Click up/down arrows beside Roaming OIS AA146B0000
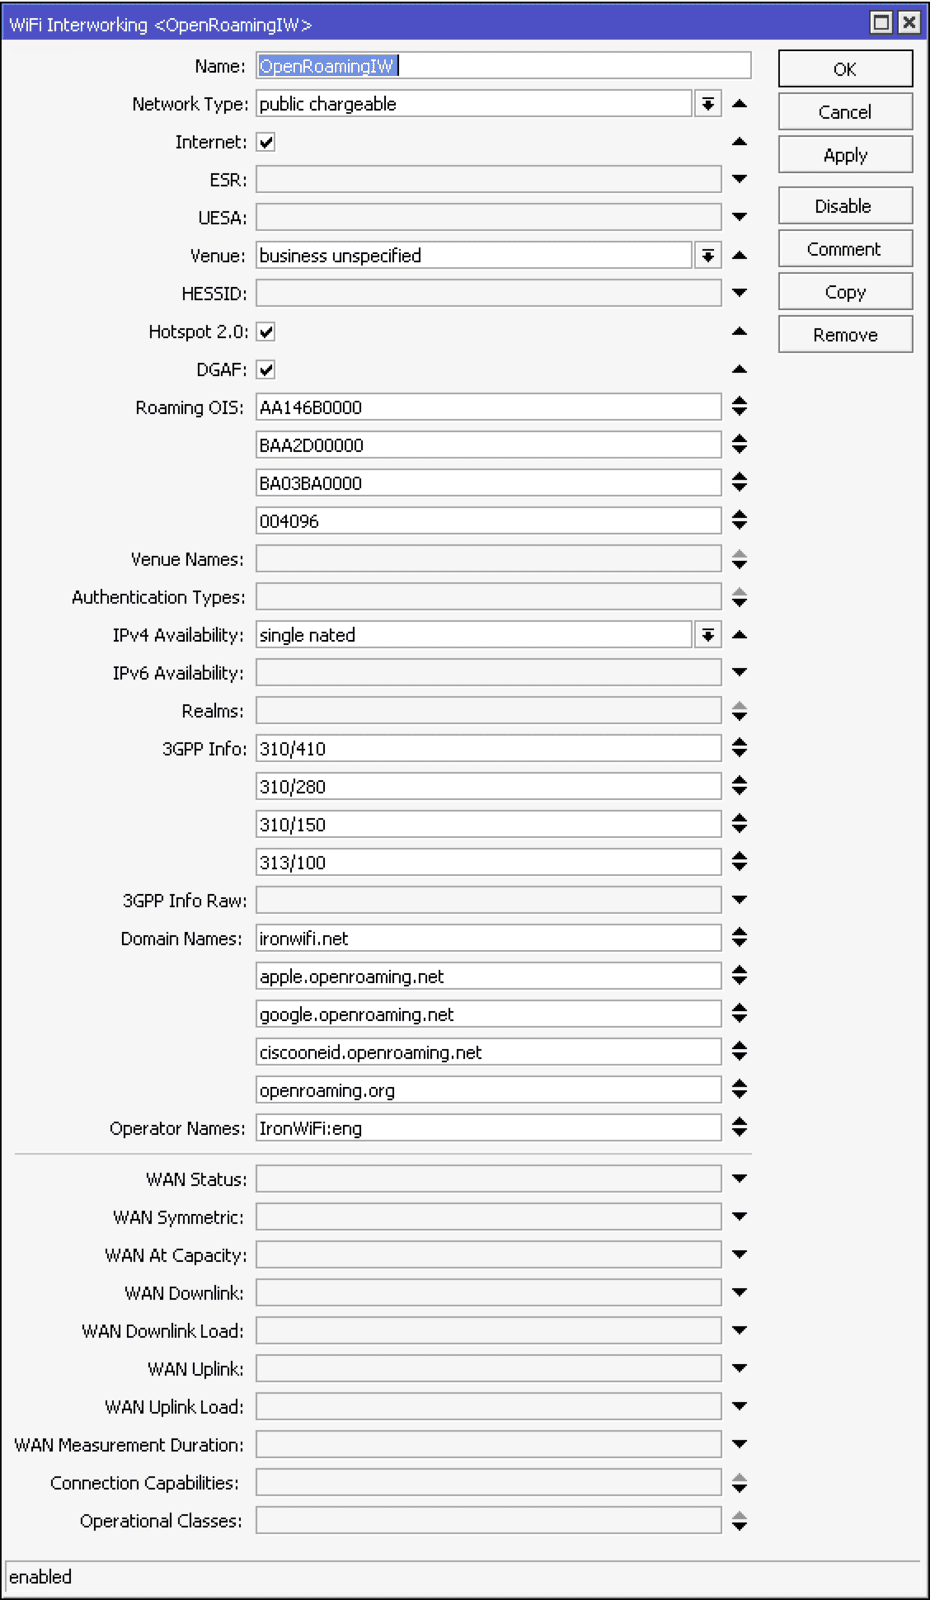Screen dimensions: 930x1600 [739, 406]
